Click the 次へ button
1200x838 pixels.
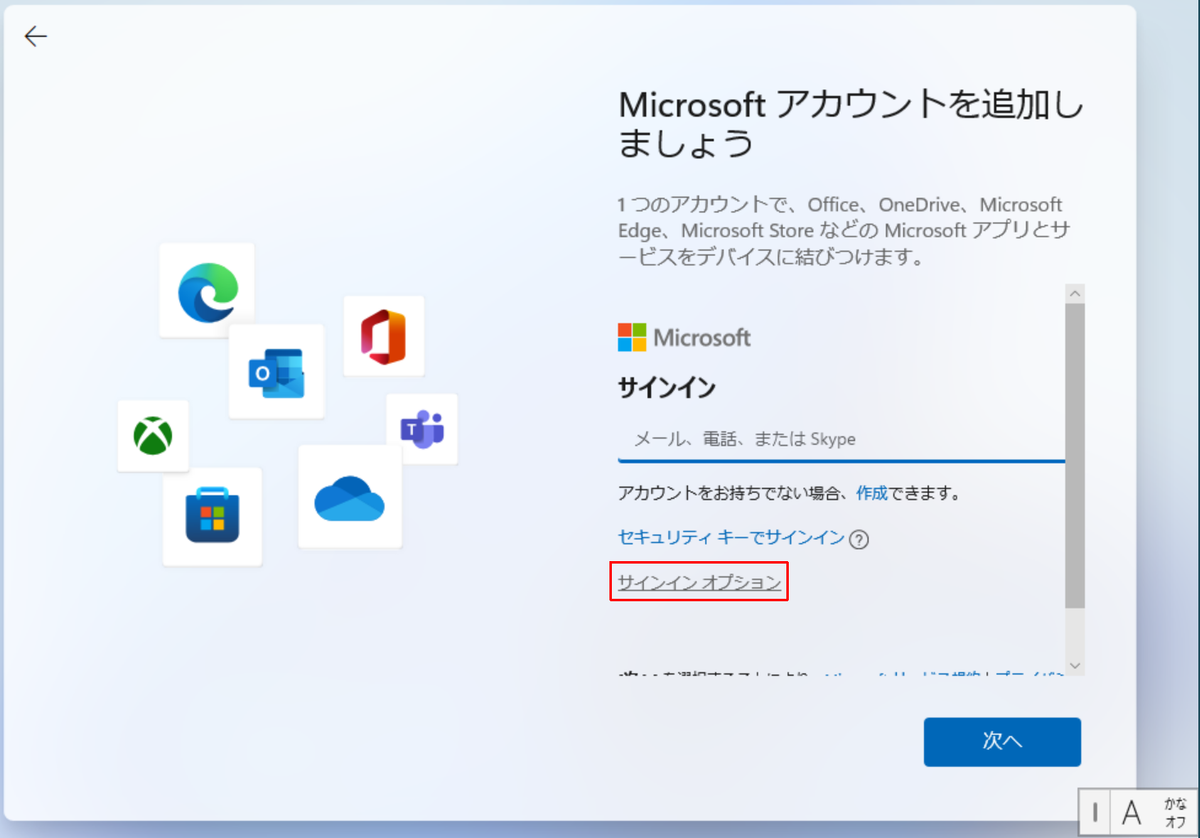pyautogui.click(x=1002, y=741)
